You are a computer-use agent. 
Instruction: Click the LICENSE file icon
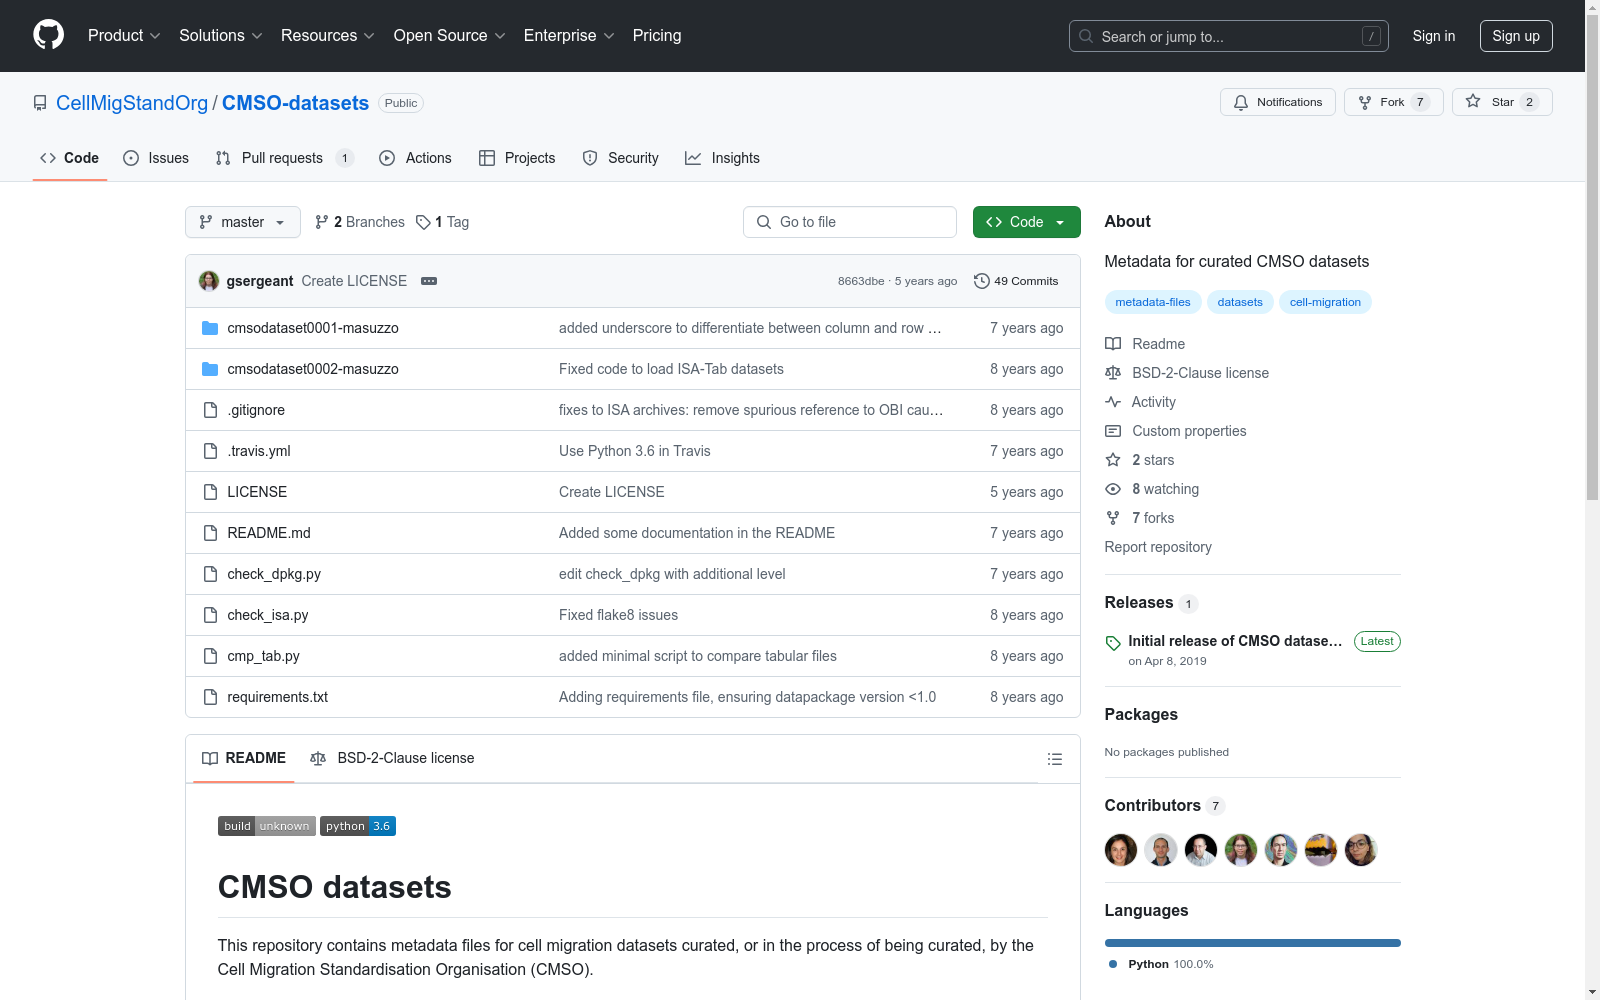[x=210, y=492]
